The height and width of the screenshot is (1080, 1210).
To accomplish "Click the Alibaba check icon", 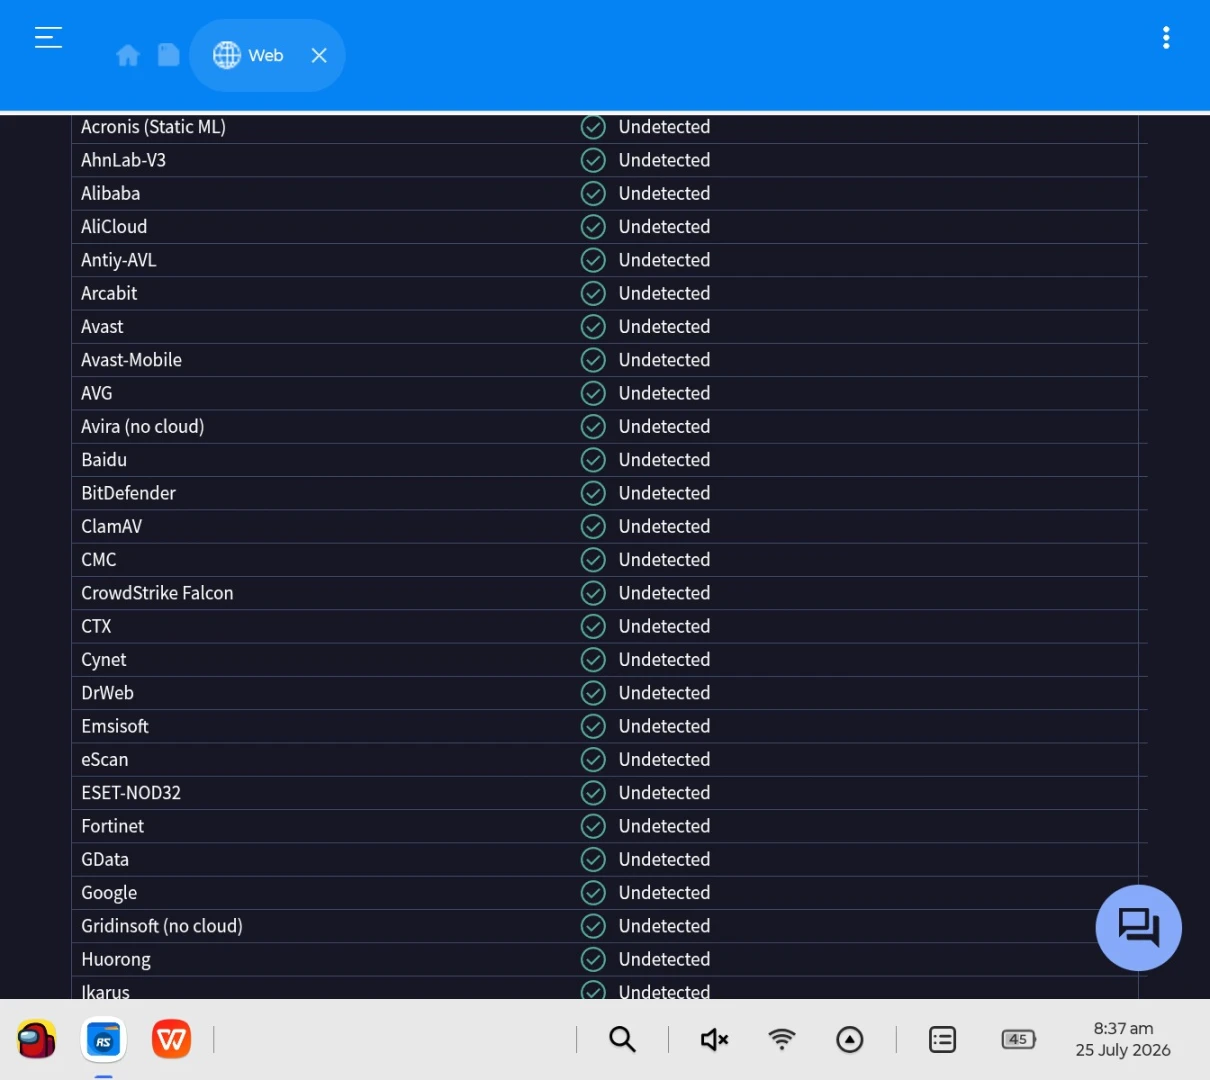I will [593, 194].
